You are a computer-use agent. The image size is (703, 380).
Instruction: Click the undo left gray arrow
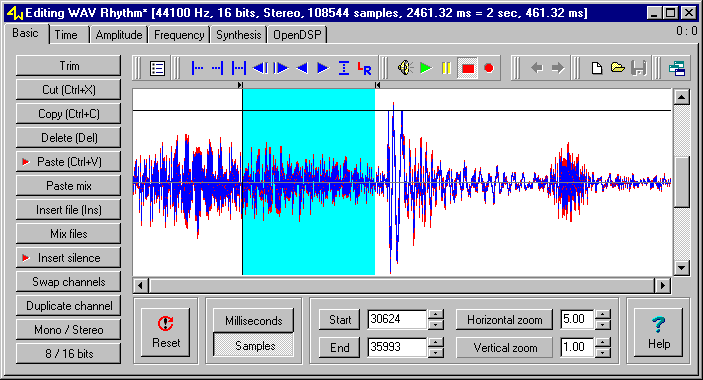point(537,68)
